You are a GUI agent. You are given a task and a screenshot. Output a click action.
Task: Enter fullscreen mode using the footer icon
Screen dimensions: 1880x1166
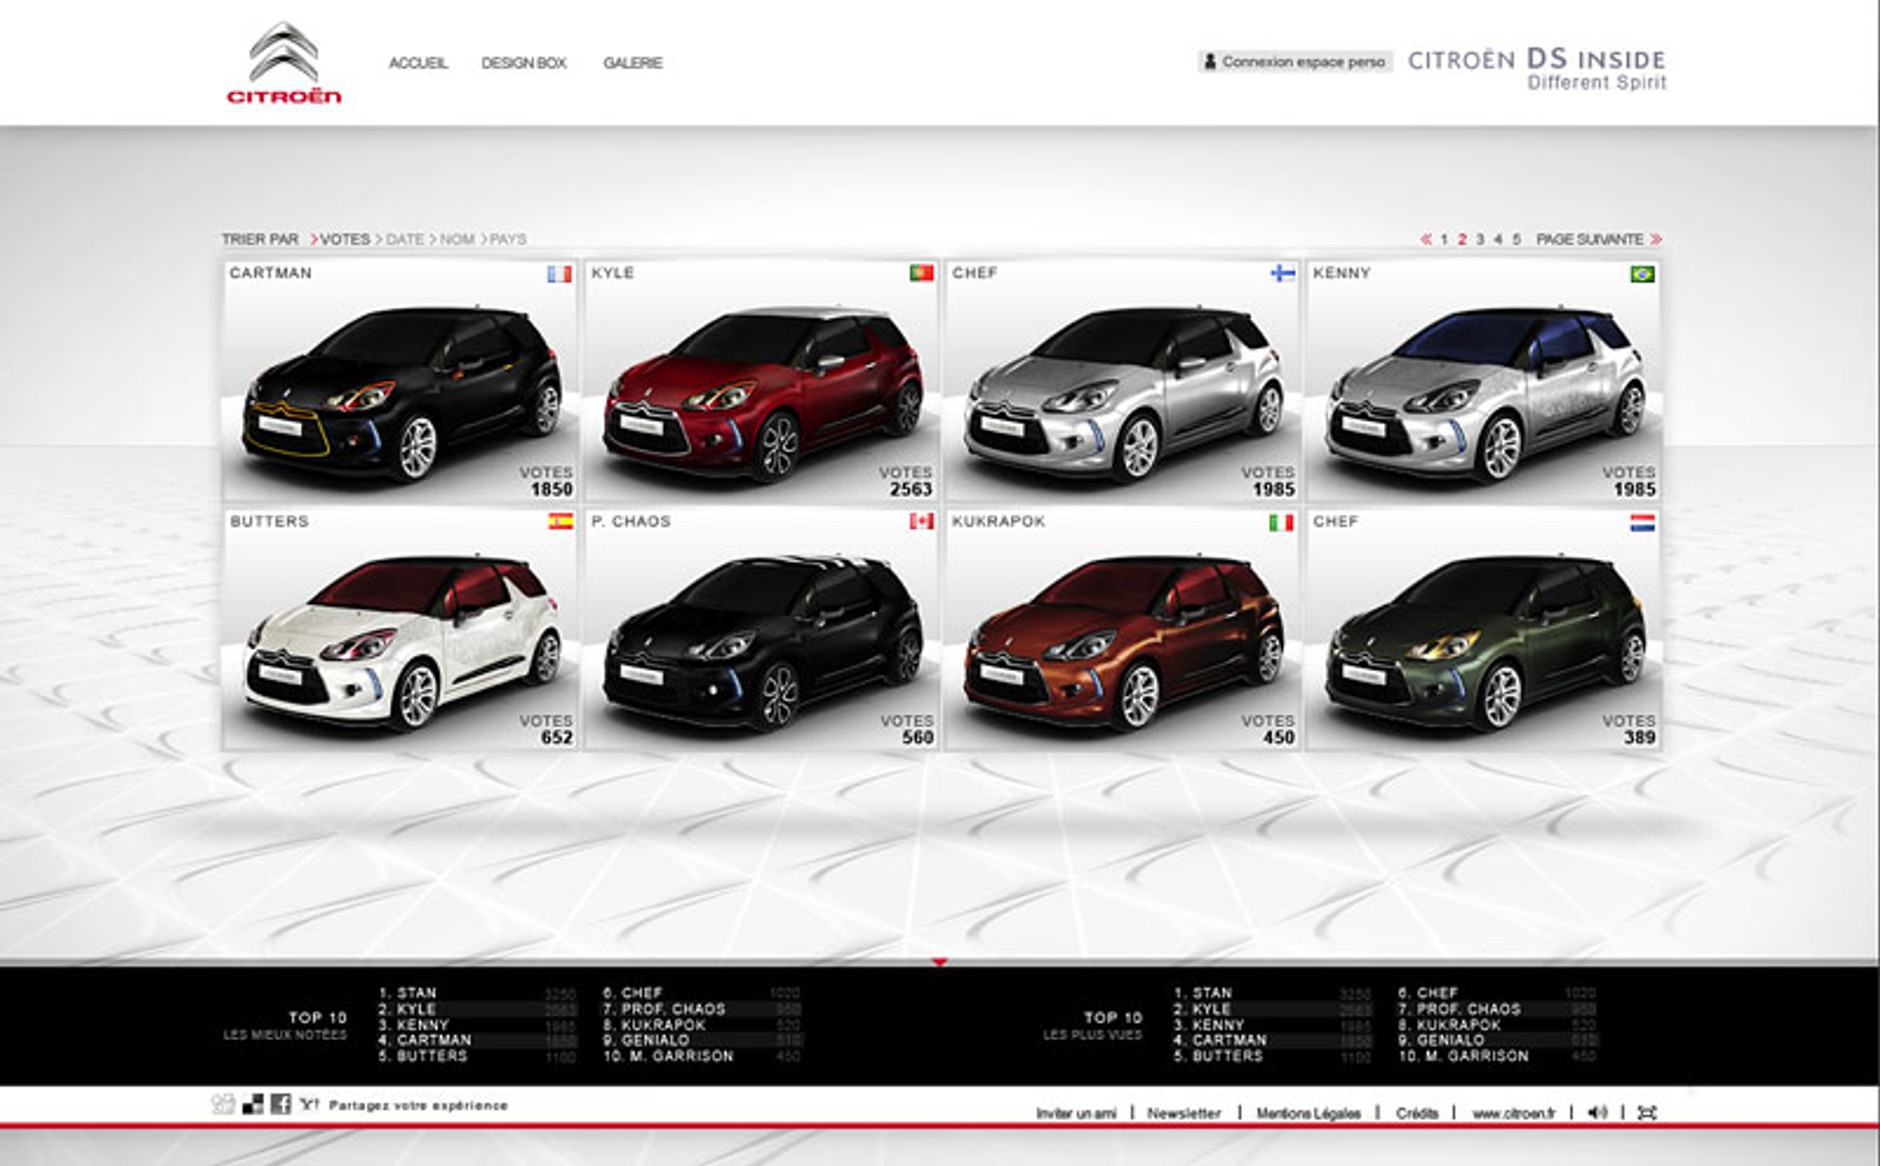pyautogui.click(x=1648, y=1112)
